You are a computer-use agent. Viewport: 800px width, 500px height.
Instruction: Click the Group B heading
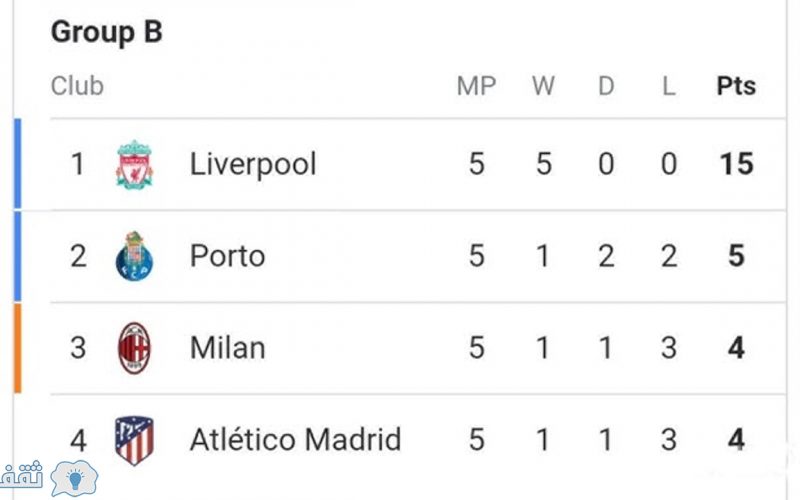(107, 32)
